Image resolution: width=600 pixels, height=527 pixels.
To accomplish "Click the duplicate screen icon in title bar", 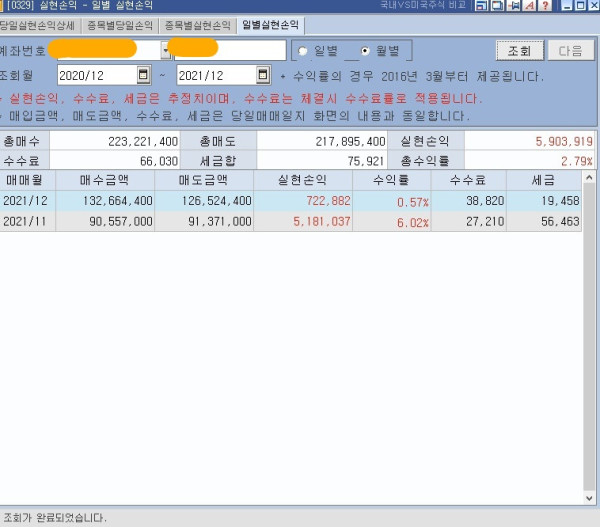I will click(497, 5).
